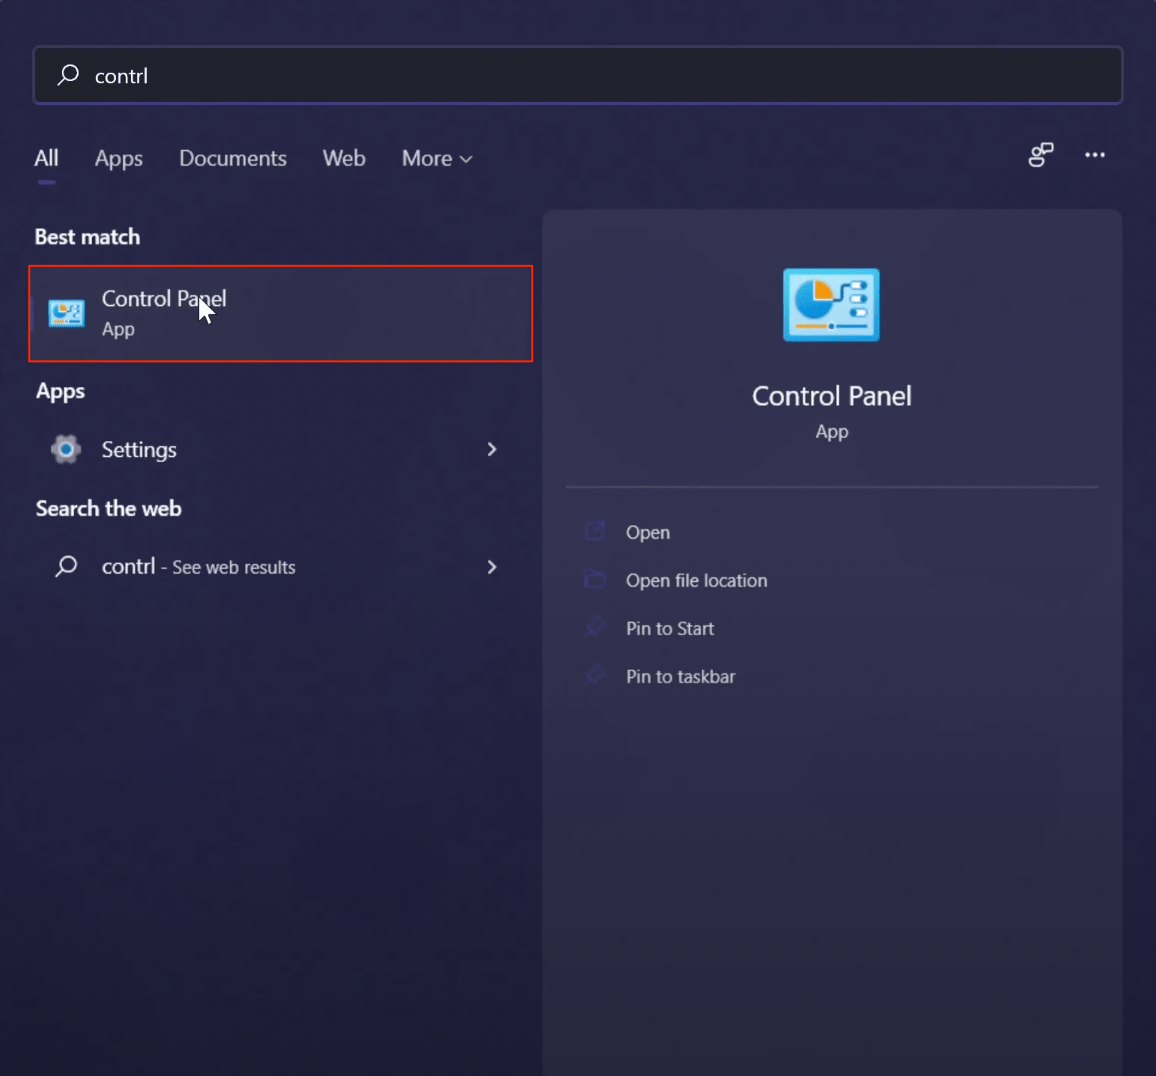Click Pin to taskbar action
This screenshot has height=1076, width=1156.
(x=680, y=676)
